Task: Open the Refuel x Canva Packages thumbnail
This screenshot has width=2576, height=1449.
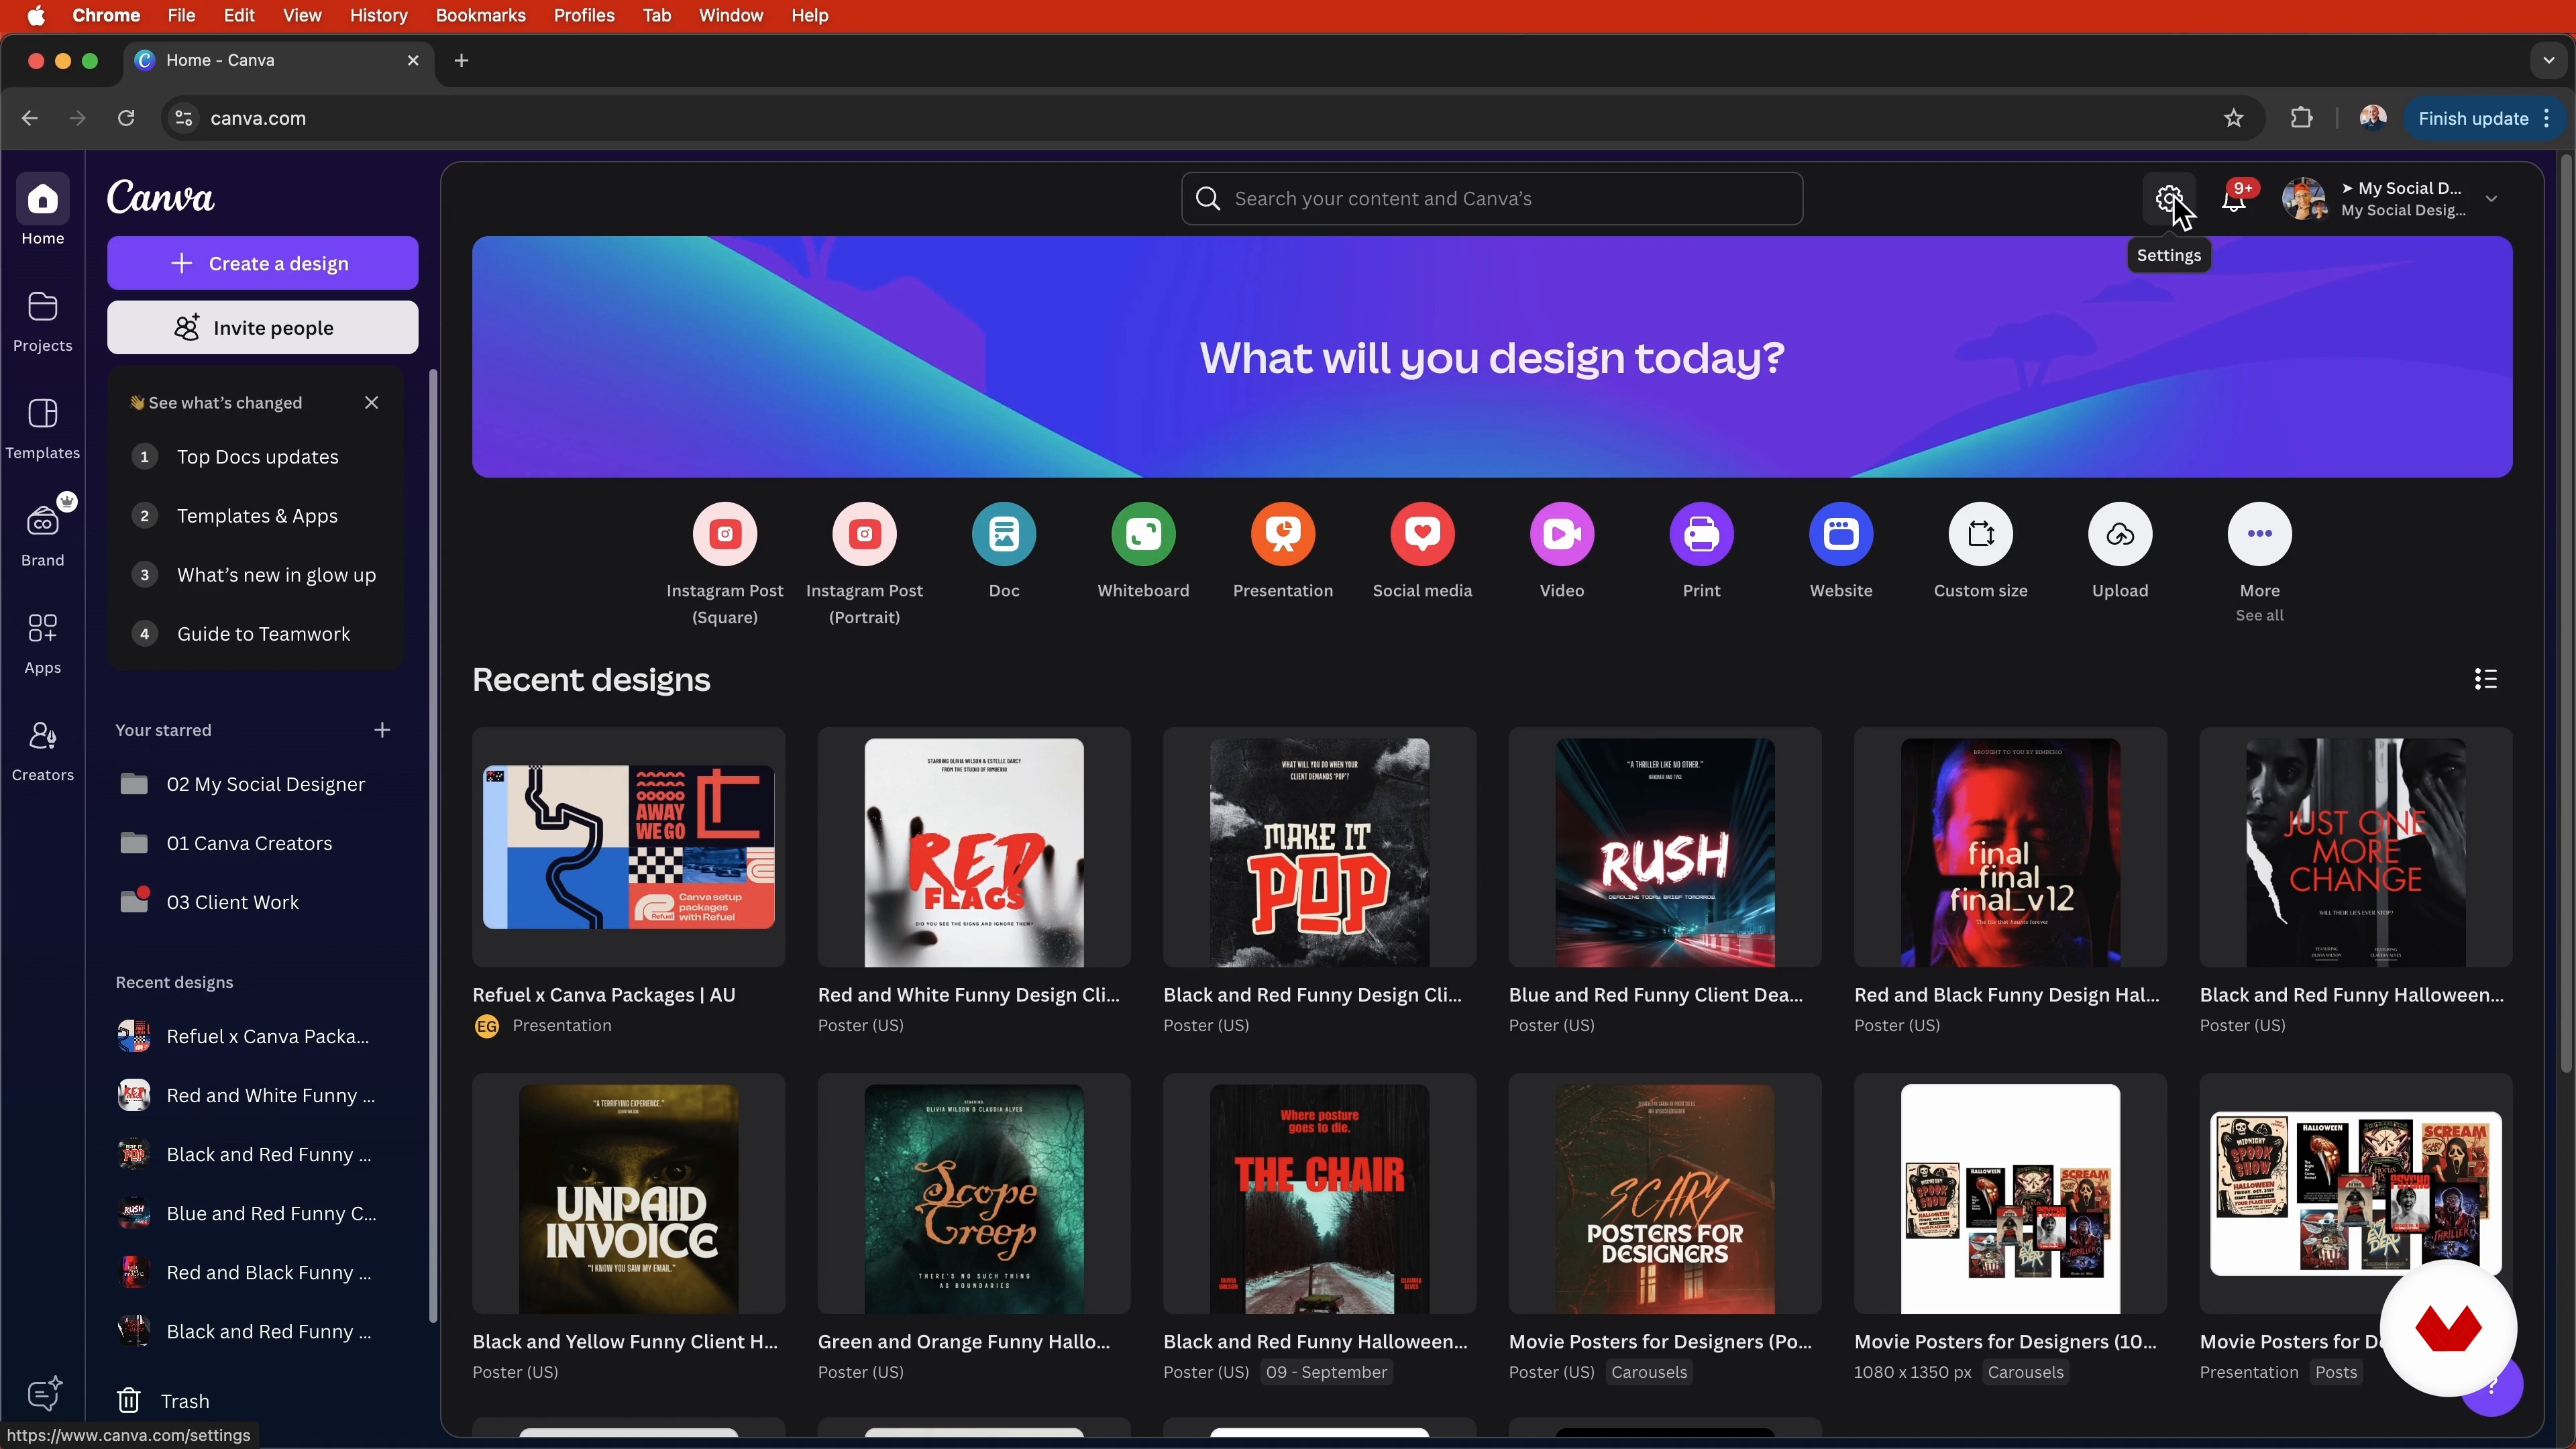Action: tap(628, 847)
